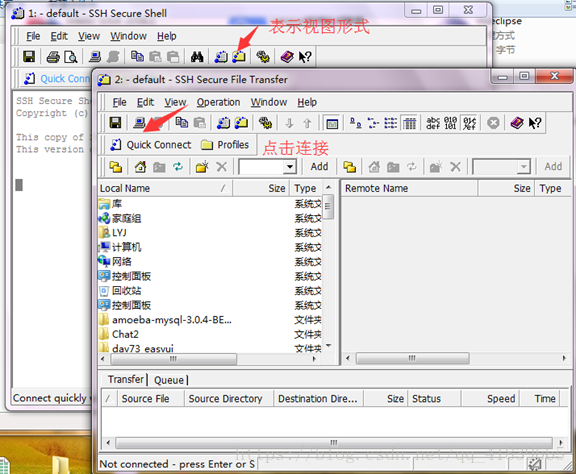576x474 pixels.
Task: Go to local Home folder
Action: point(140,167)
